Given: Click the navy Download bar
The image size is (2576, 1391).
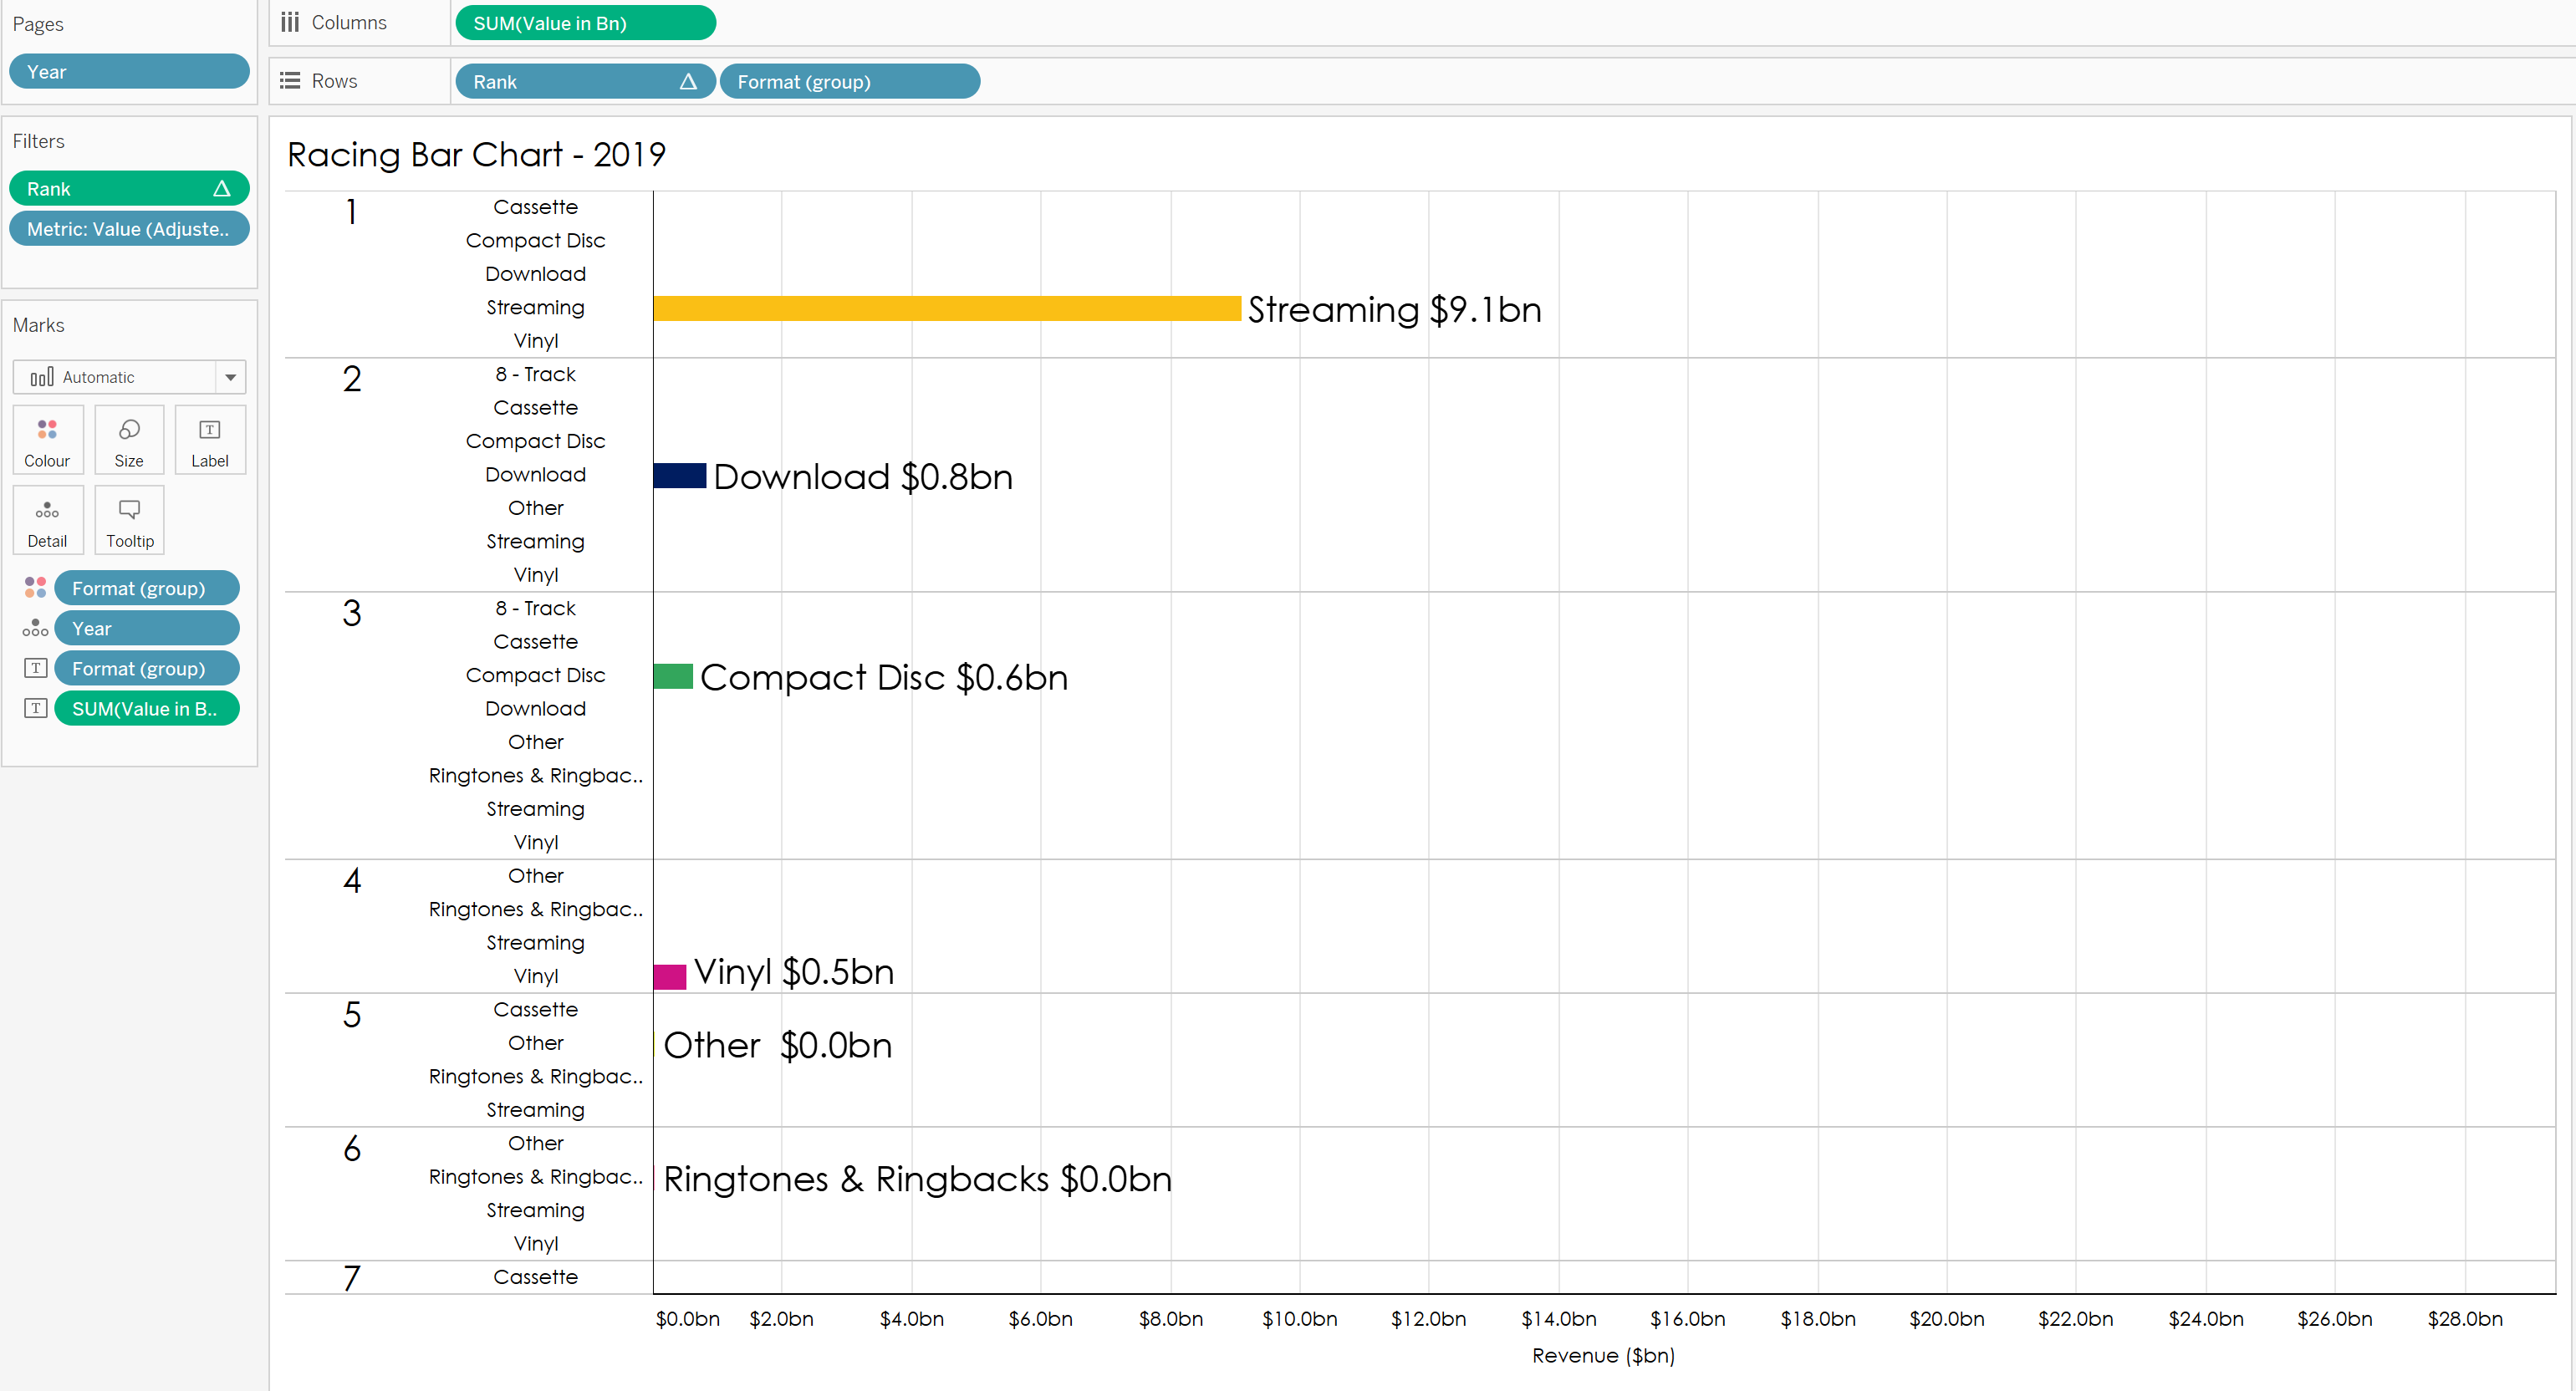Looking at the screenshot, I should pos(680,476).
